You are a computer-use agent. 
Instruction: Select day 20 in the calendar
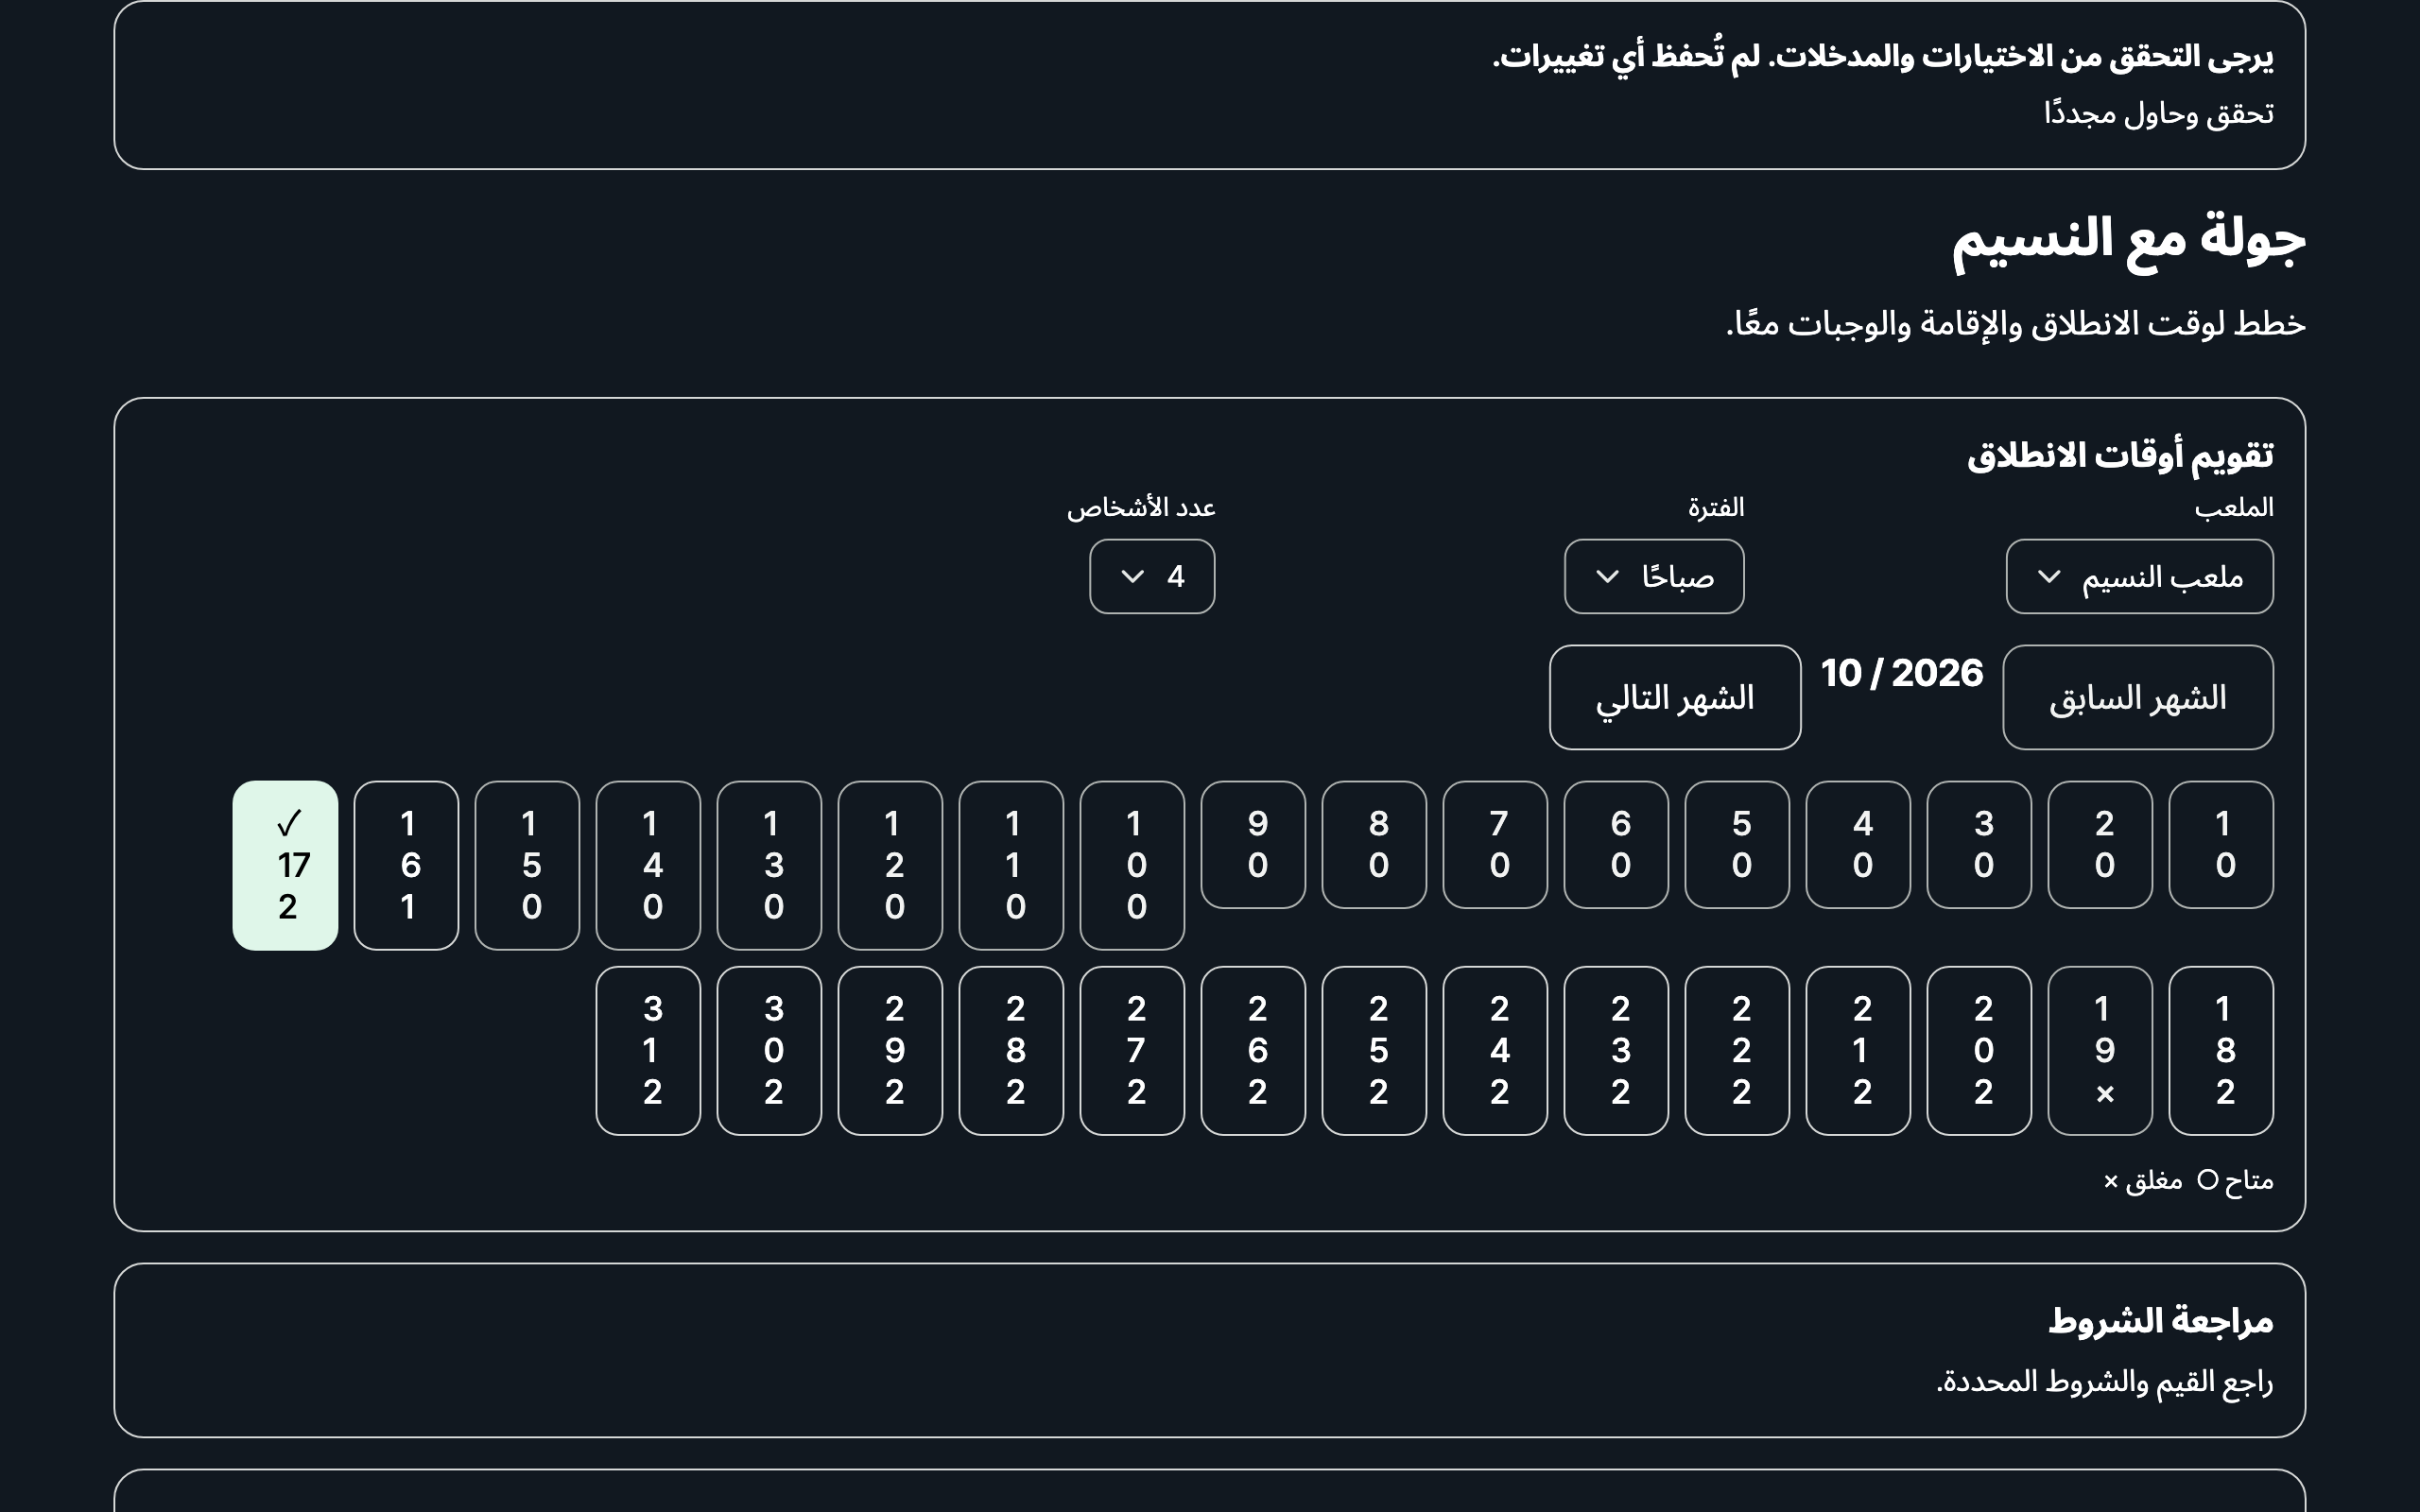pos(1979,1051)
